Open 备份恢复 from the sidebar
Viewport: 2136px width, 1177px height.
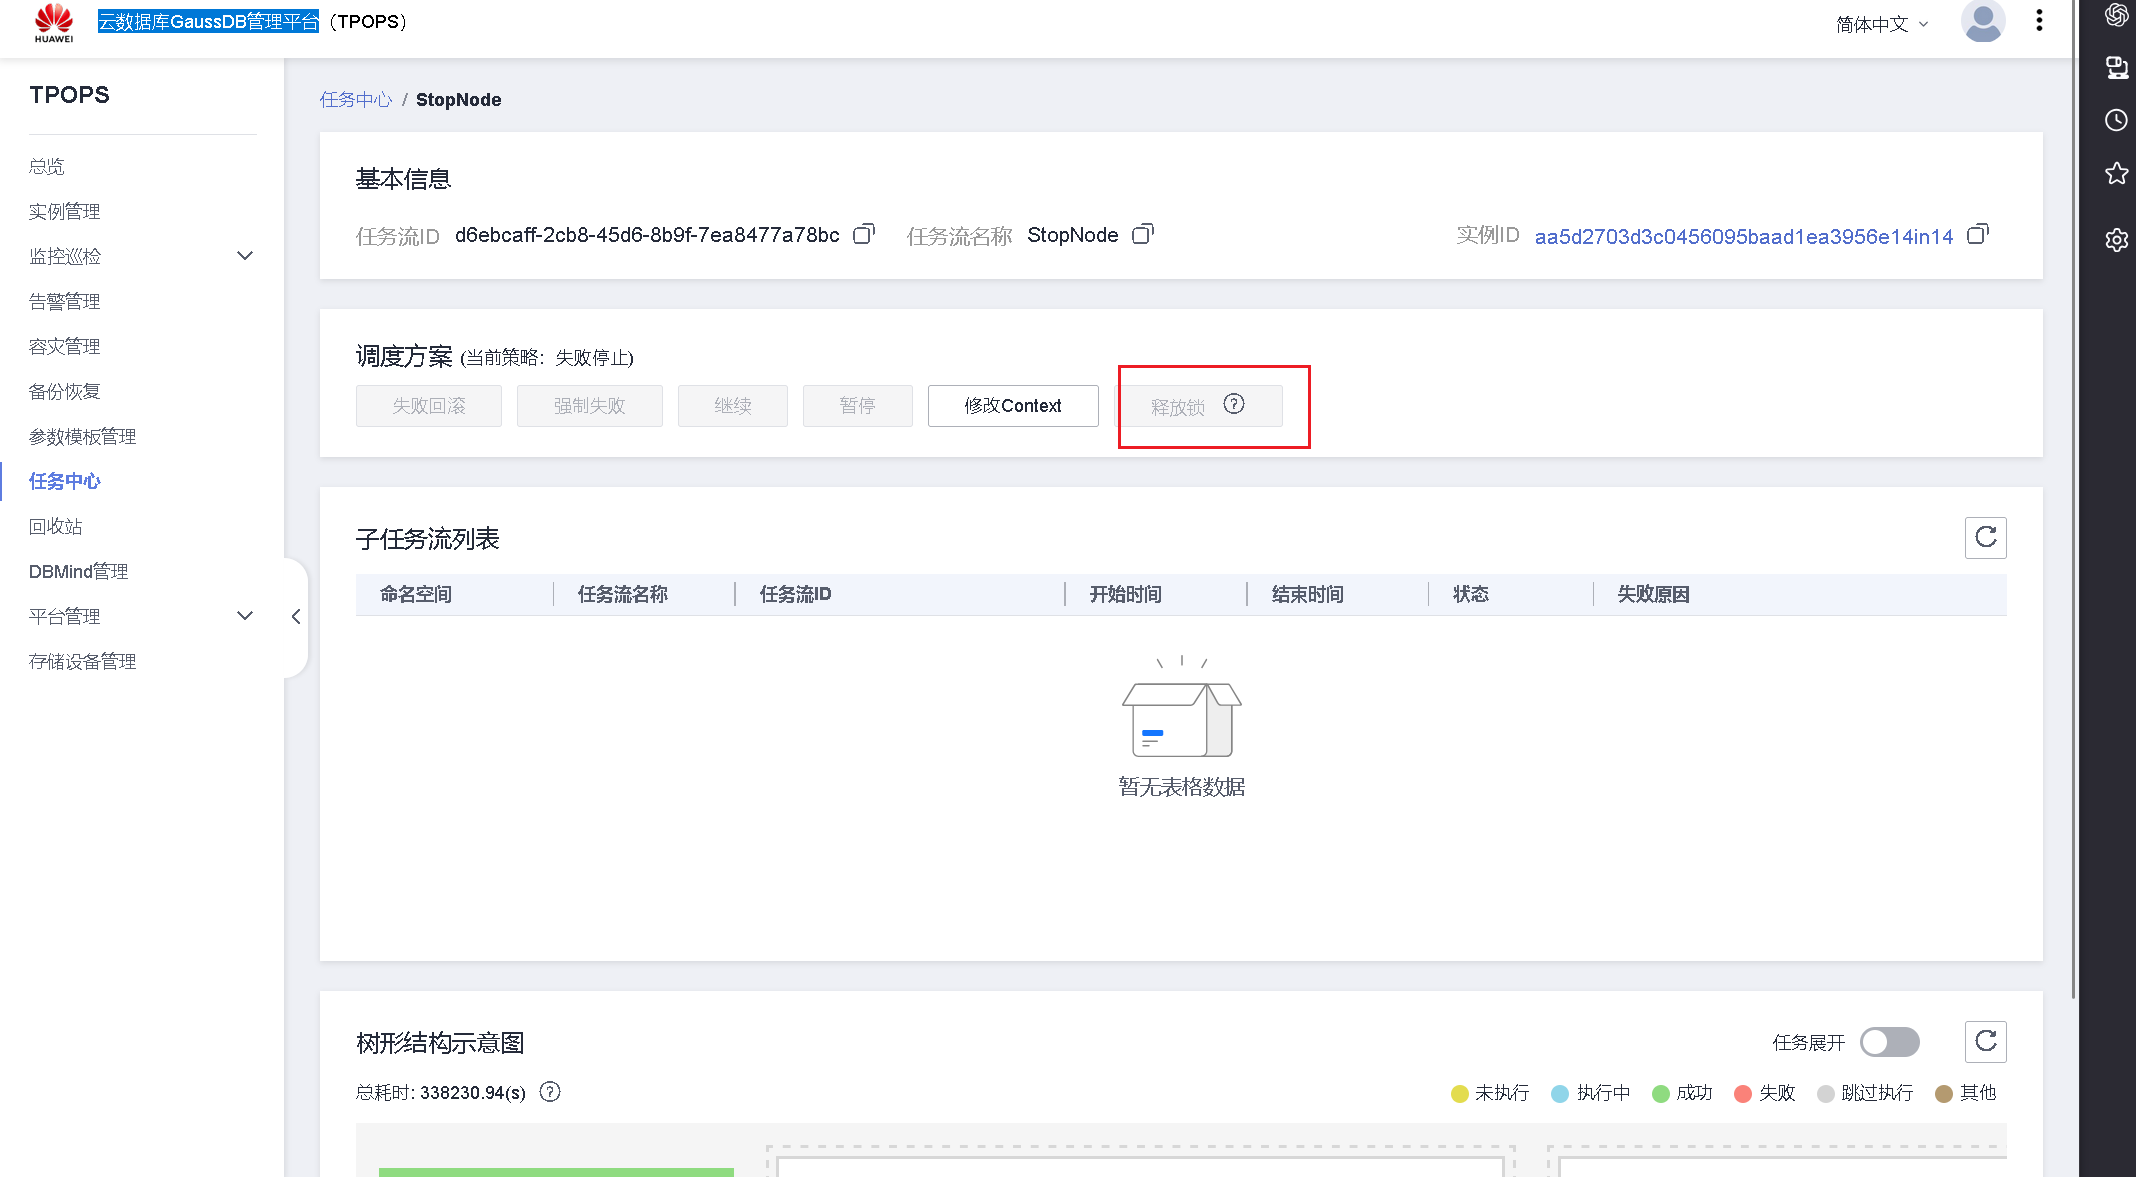click(x=65, y=391)
